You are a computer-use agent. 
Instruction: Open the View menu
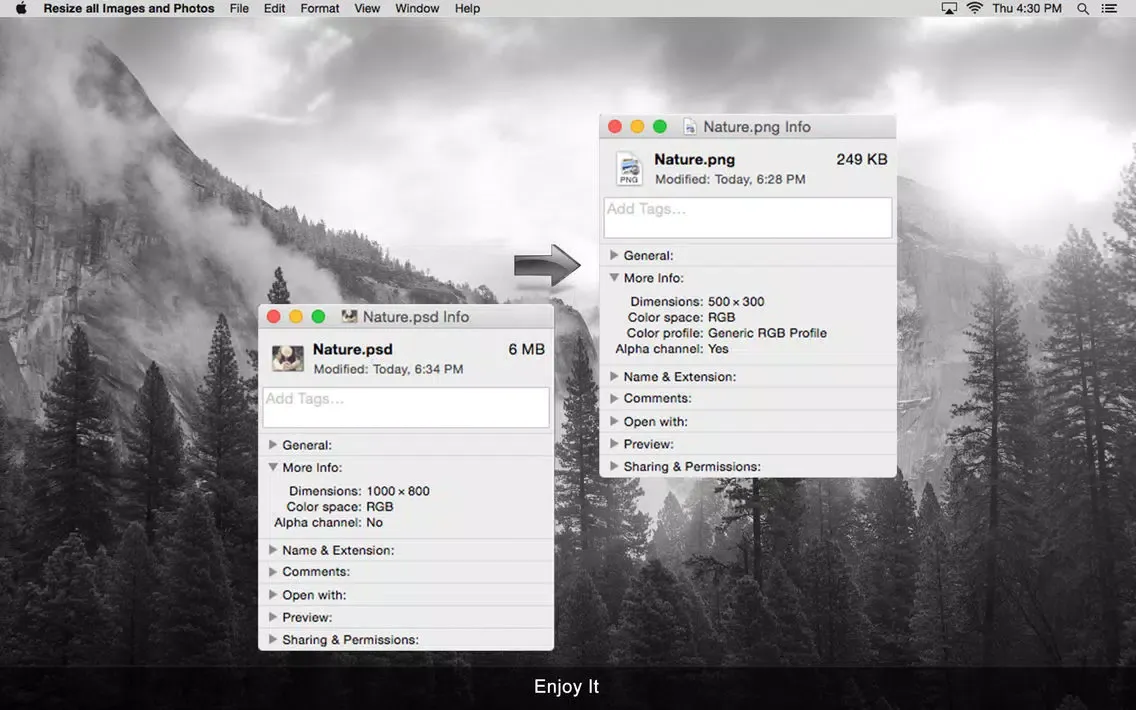[x=367, y=9]
